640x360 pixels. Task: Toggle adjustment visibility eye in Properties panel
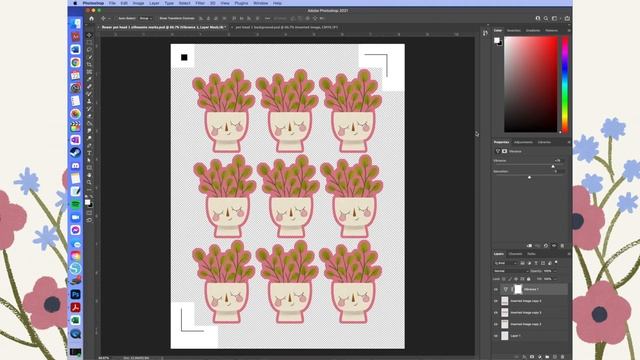[554, 246]
